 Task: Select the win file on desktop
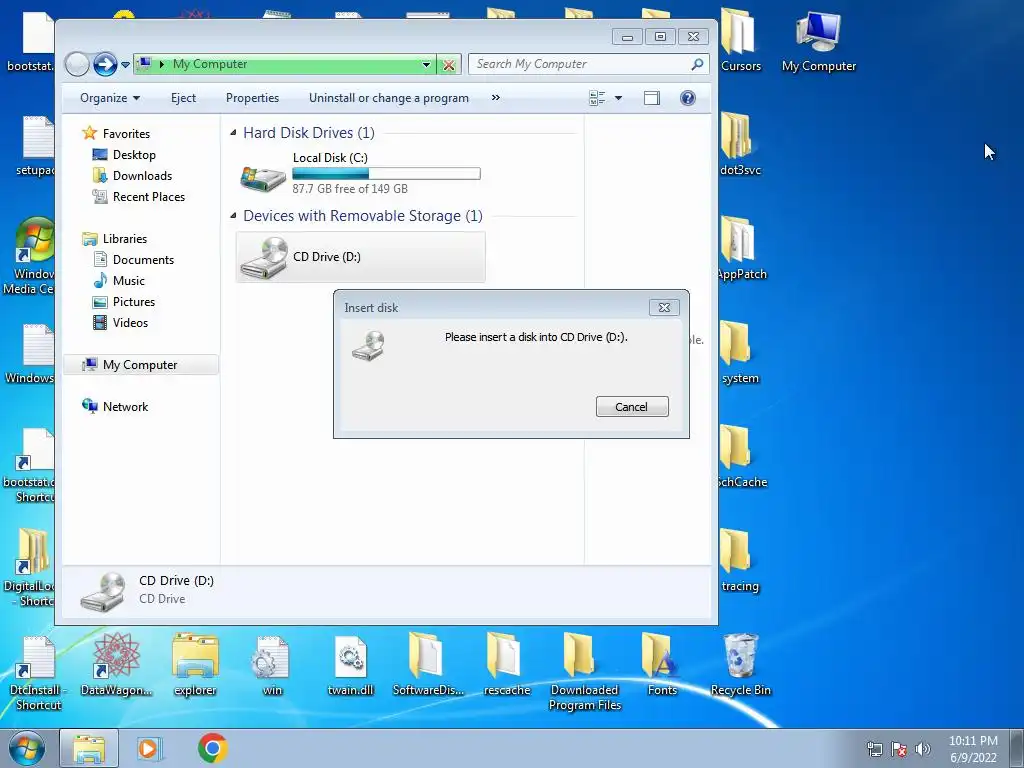pos(272,665)
